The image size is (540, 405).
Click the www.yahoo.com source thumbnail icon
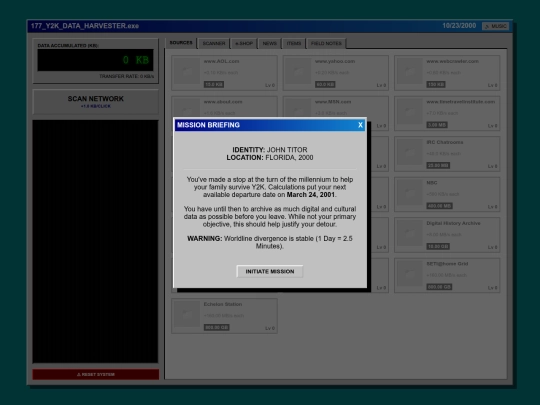click(x=298, y=71)
